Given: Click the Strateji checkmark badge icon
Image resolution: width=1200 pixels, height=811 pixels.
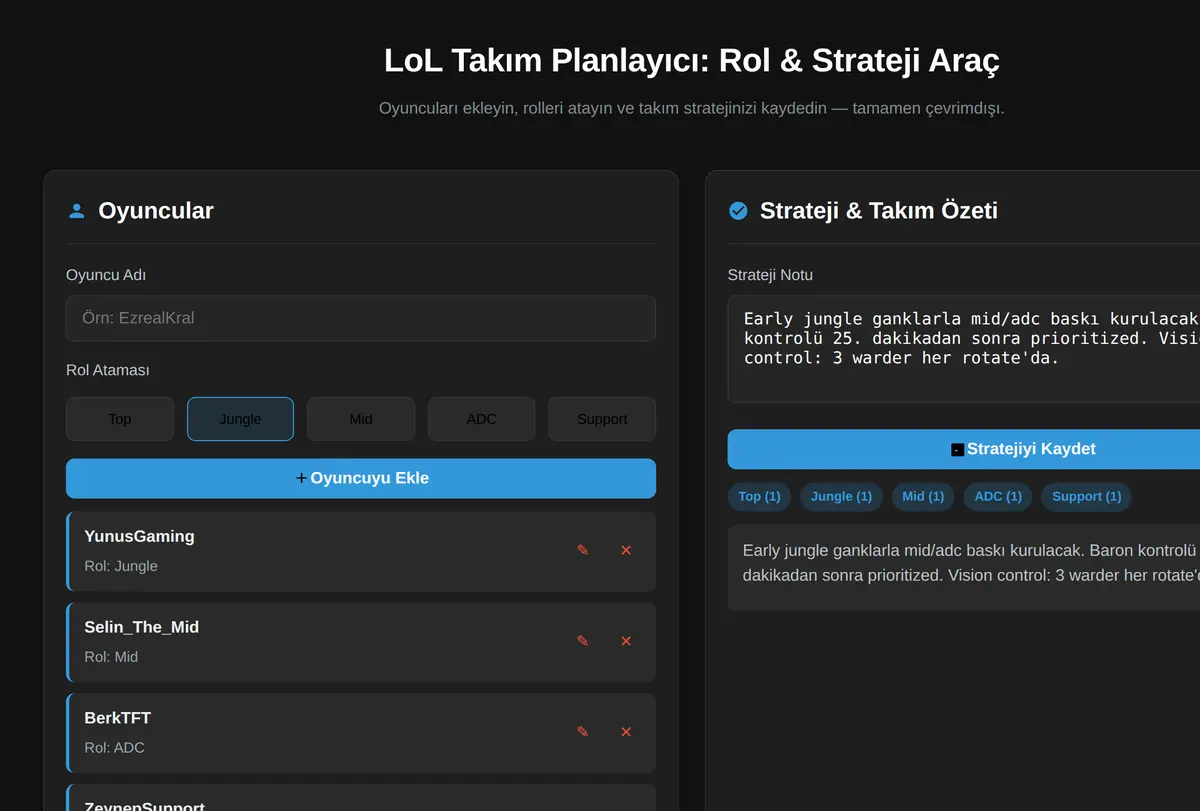Looking at the screenshot, I should point(738,211).
